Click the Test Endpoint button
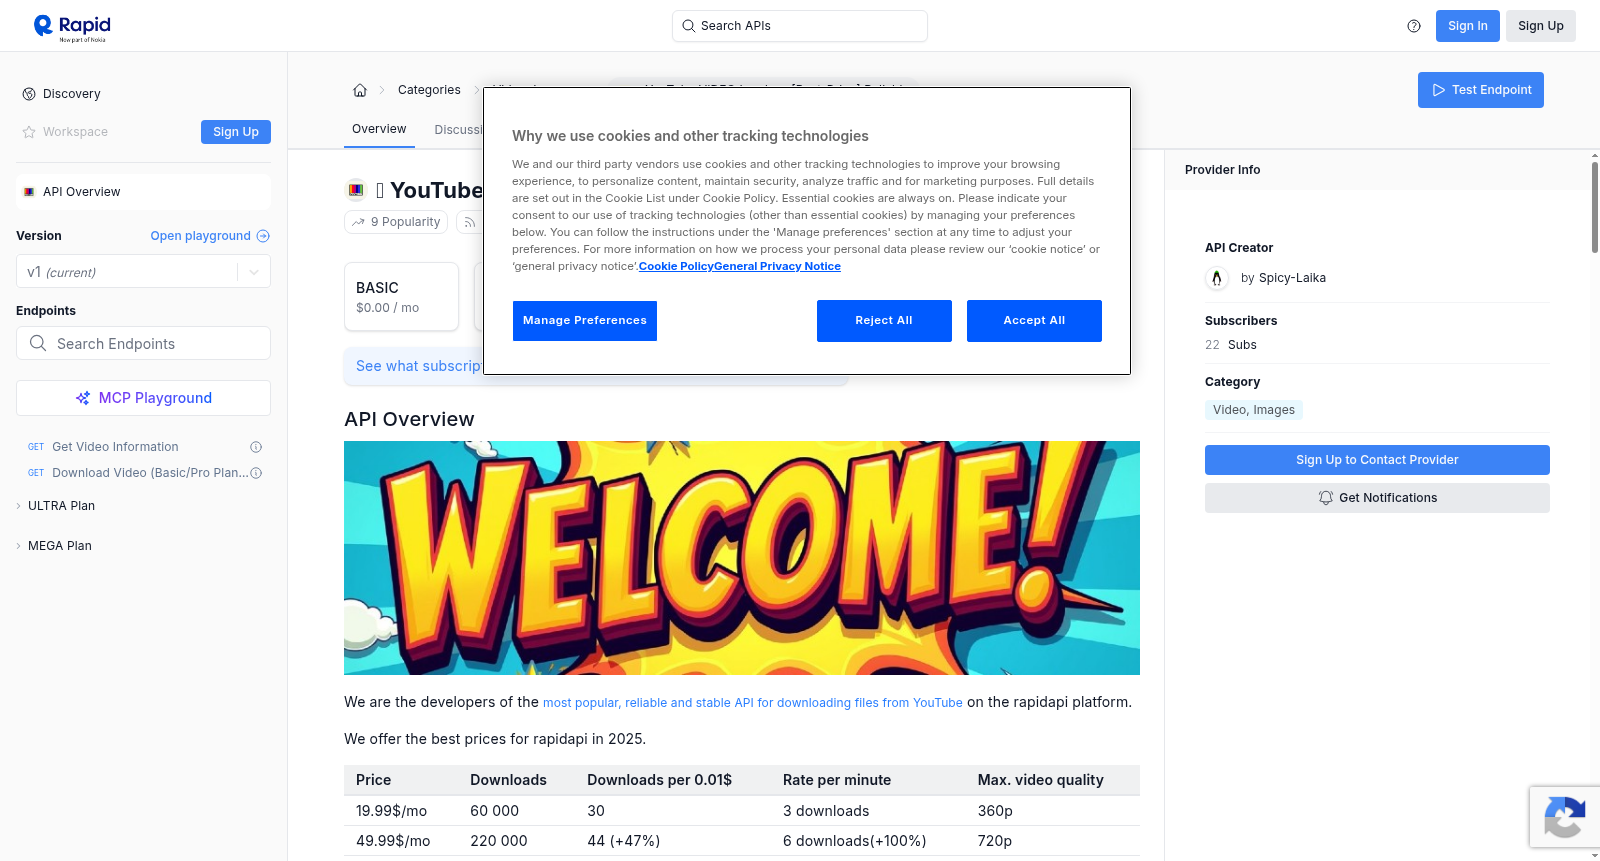The height and width of the screenshot is (861, 1600). tap(1481, 90)
